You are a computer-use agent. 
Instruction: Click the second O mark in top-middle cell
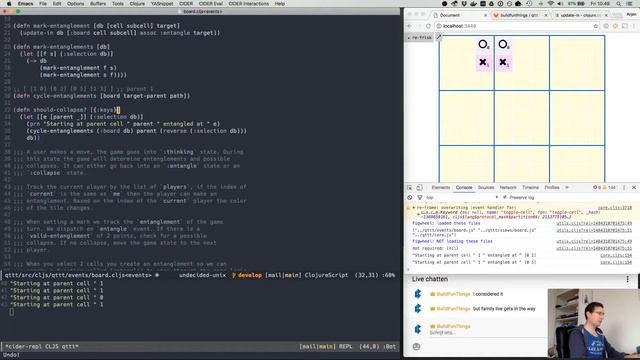tap(504, 44)
